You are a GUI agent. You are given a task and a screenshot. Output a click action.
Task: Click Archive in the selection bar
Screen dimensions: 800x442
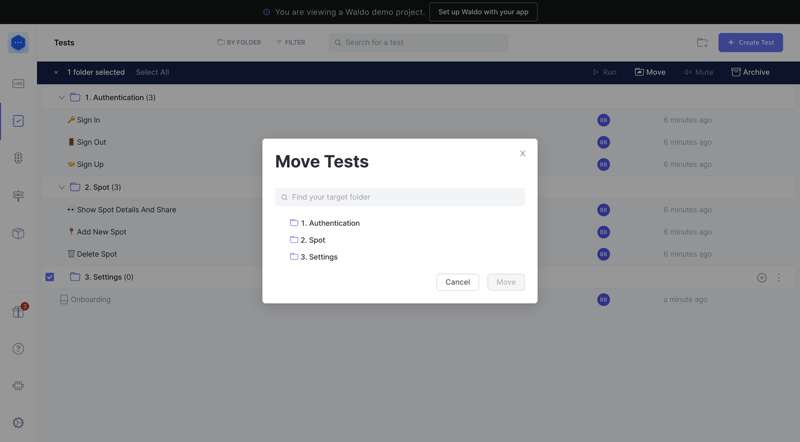[x=750, y=72]
